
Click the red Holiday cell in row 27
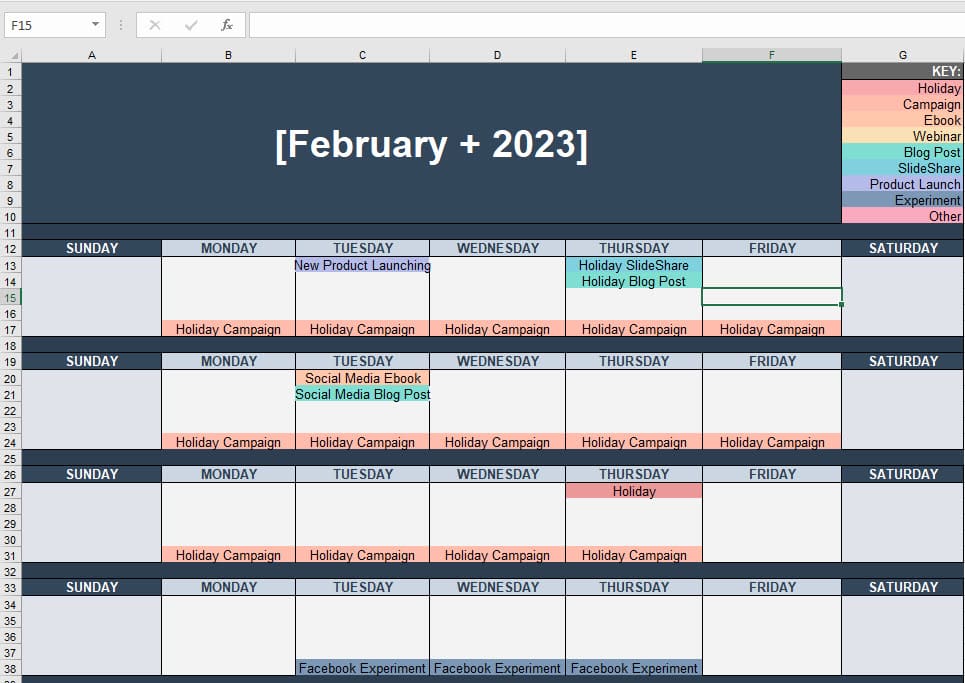pos(634,491)
